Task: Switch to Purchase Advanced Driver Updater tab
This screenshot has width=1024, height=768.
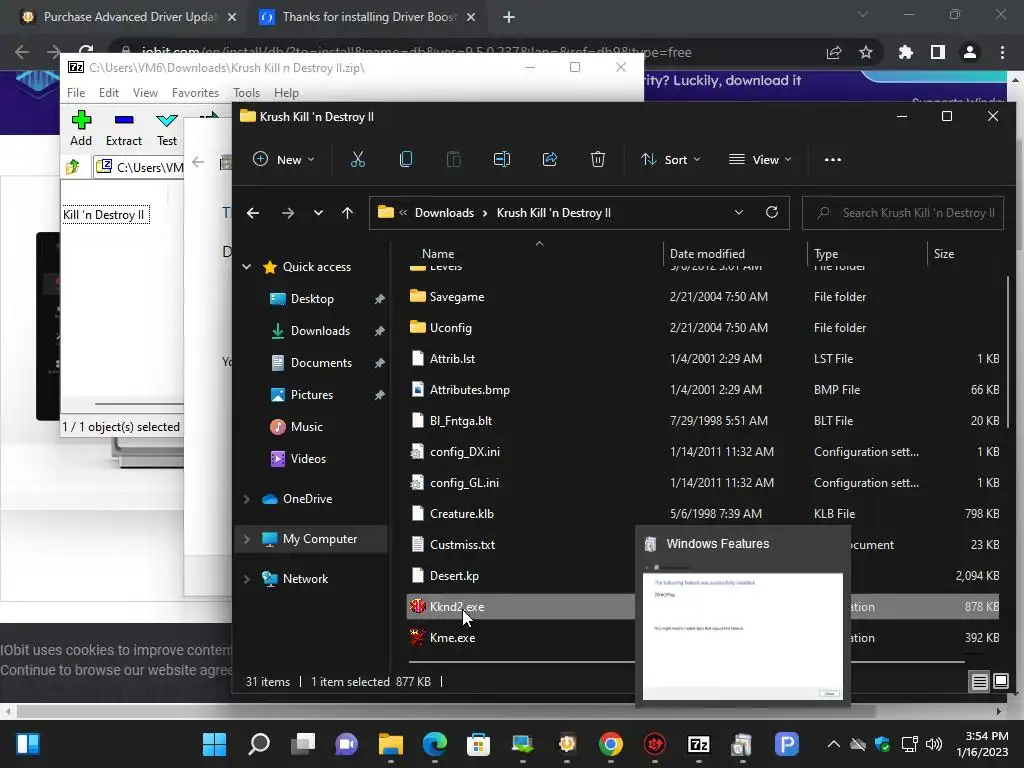Action: click(x=129, y=17)
